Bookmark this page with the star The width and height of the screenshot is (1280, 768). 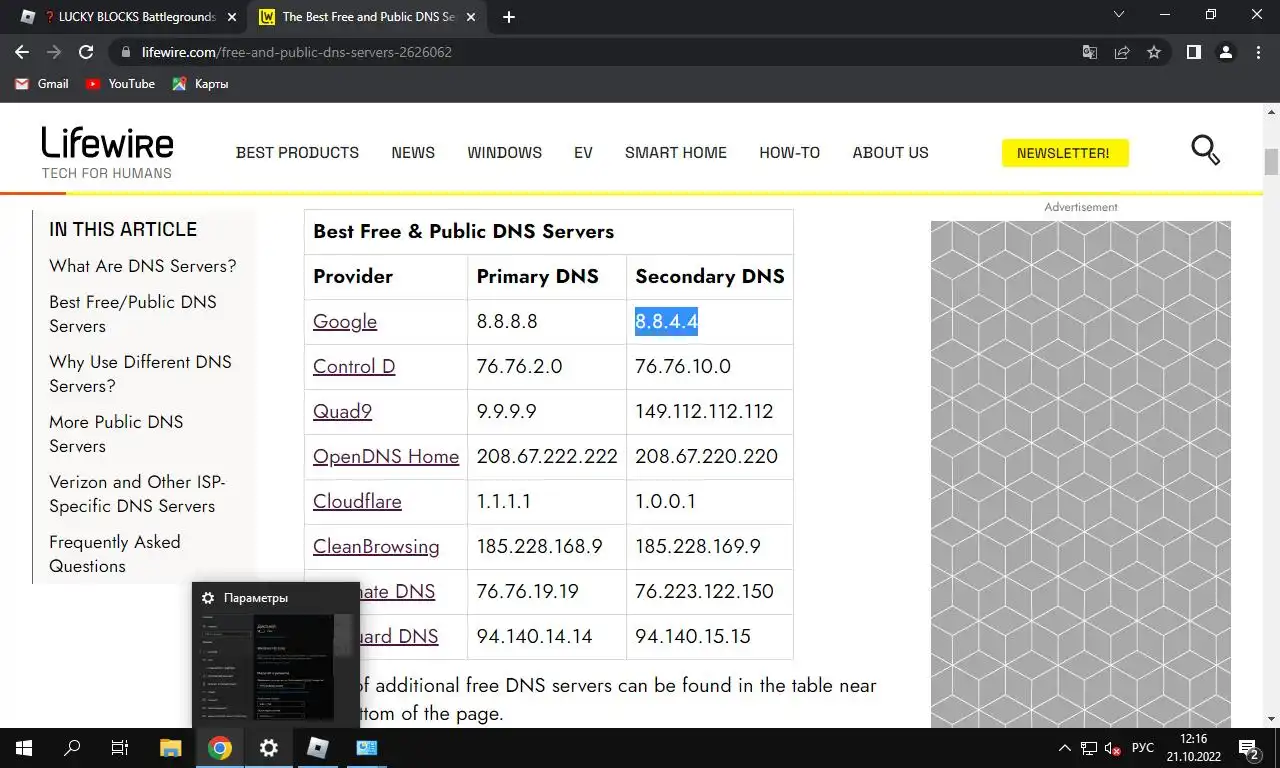(x=1154, y=52)
